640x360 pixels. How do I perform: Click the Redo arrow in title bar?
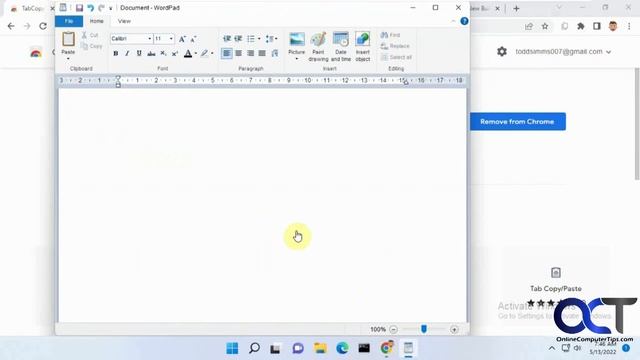[101, 8]
